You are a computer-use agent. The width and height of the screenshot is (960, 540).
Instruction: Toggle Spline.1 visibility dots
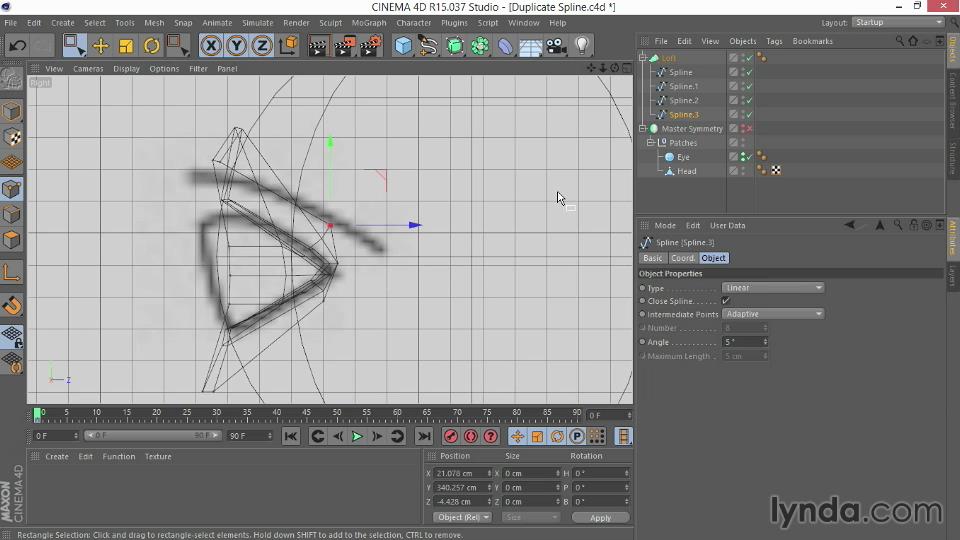[743, 86]
